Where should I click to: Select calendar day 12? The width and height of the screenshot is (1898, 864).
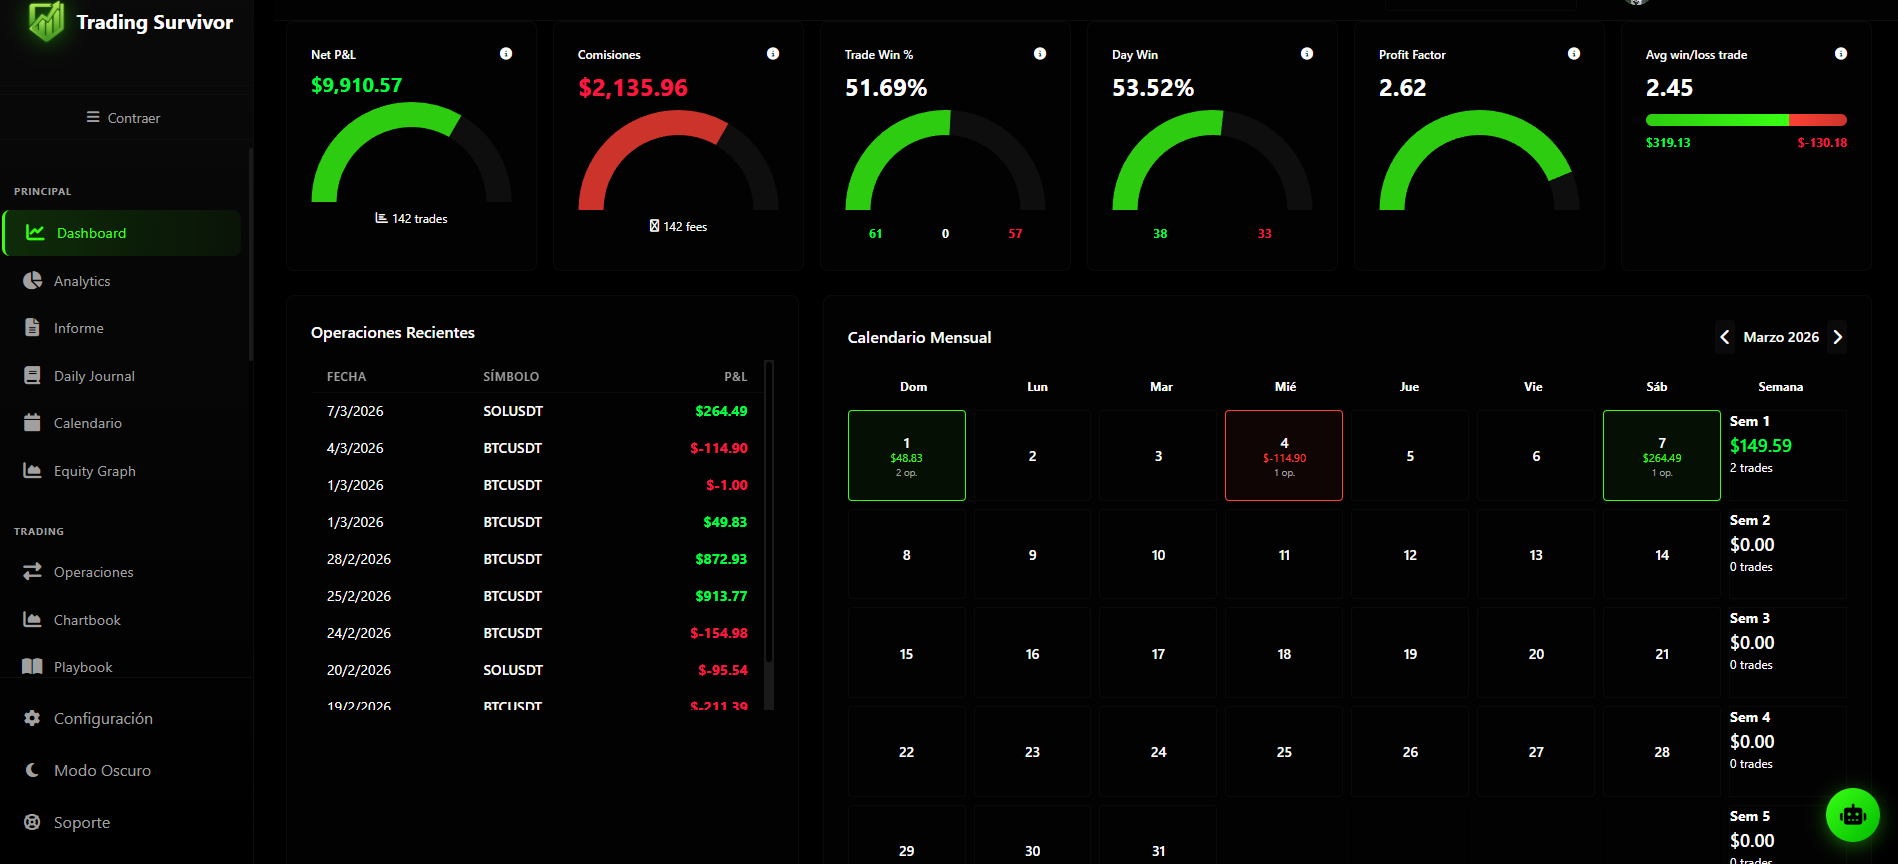point(1410,554)
